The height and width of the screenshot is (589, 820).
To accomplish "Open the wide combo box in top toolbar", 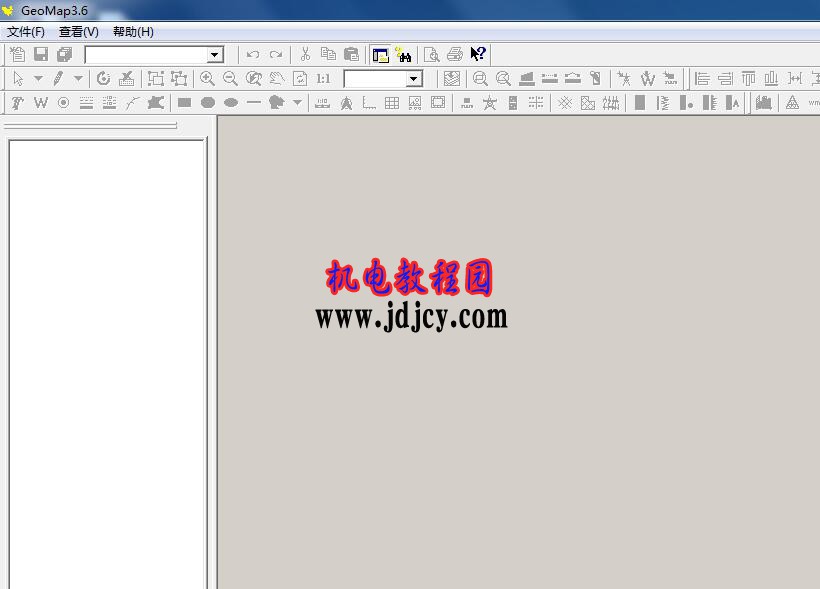I will pyautogui.click(x=154, y=54).
